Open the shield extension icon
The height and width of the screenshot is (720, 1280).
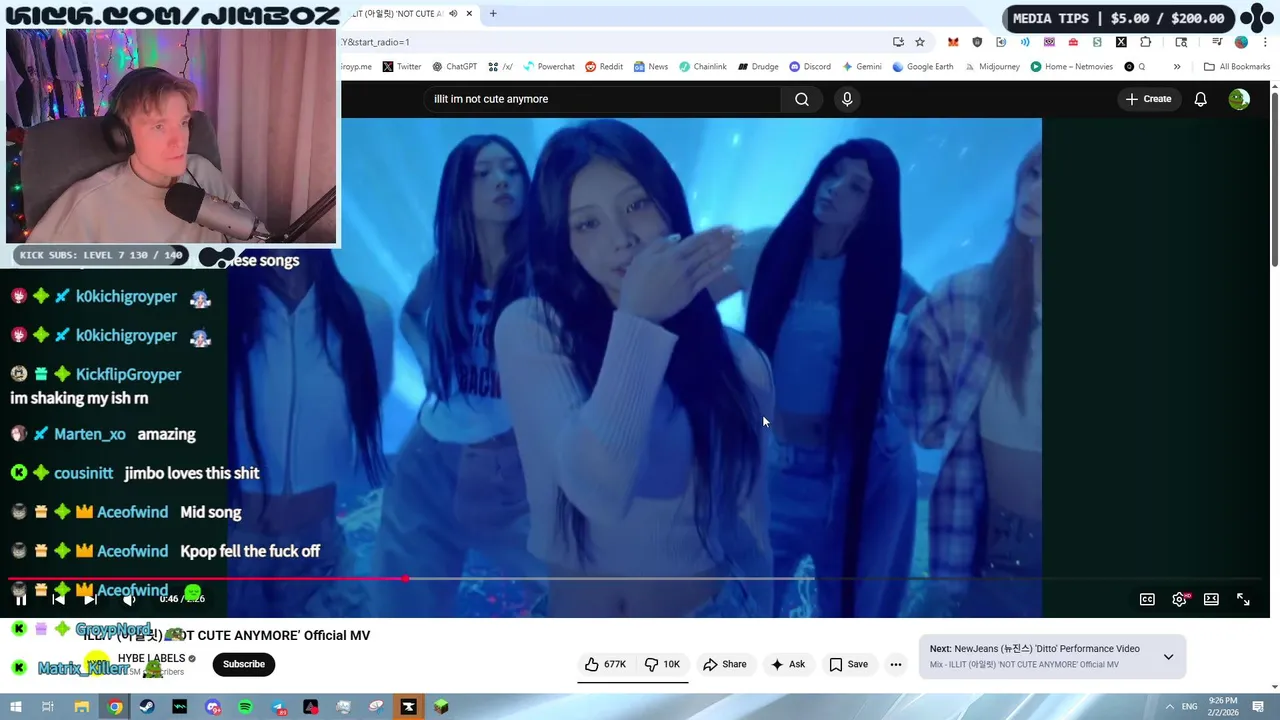pyautogui.click(x=977, y=42)
